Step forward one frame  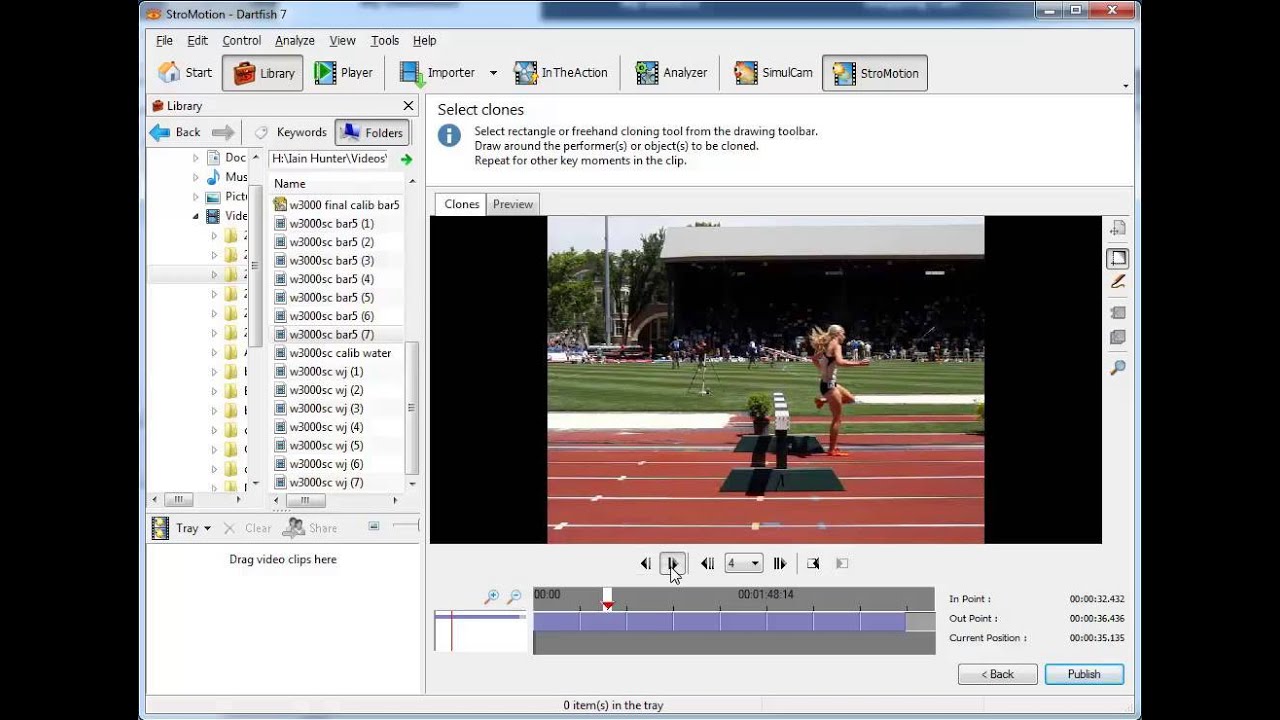click(673, 564)
